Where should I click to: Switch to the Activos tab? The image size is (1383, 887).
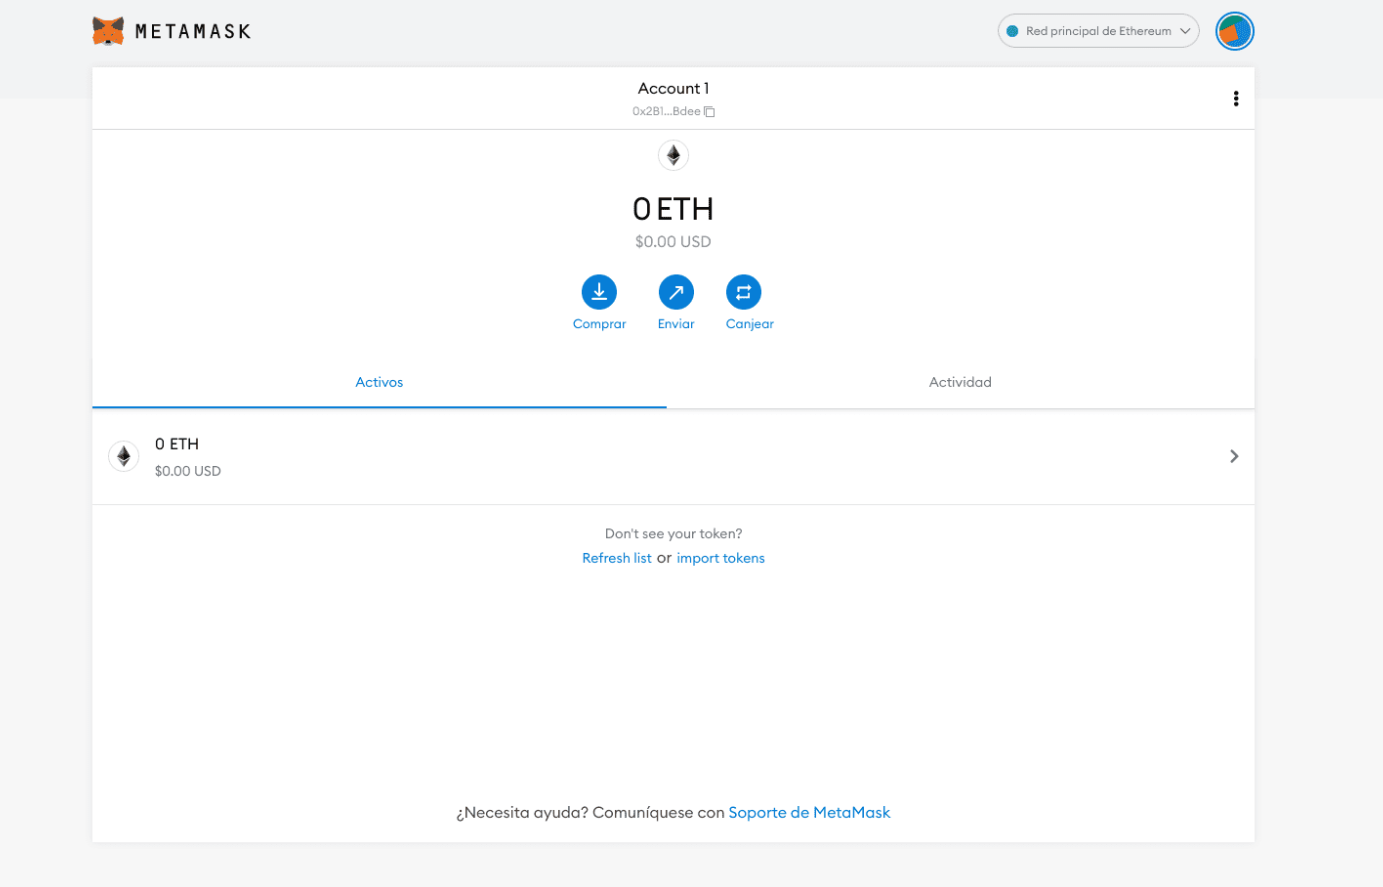[x=379, y=382]
